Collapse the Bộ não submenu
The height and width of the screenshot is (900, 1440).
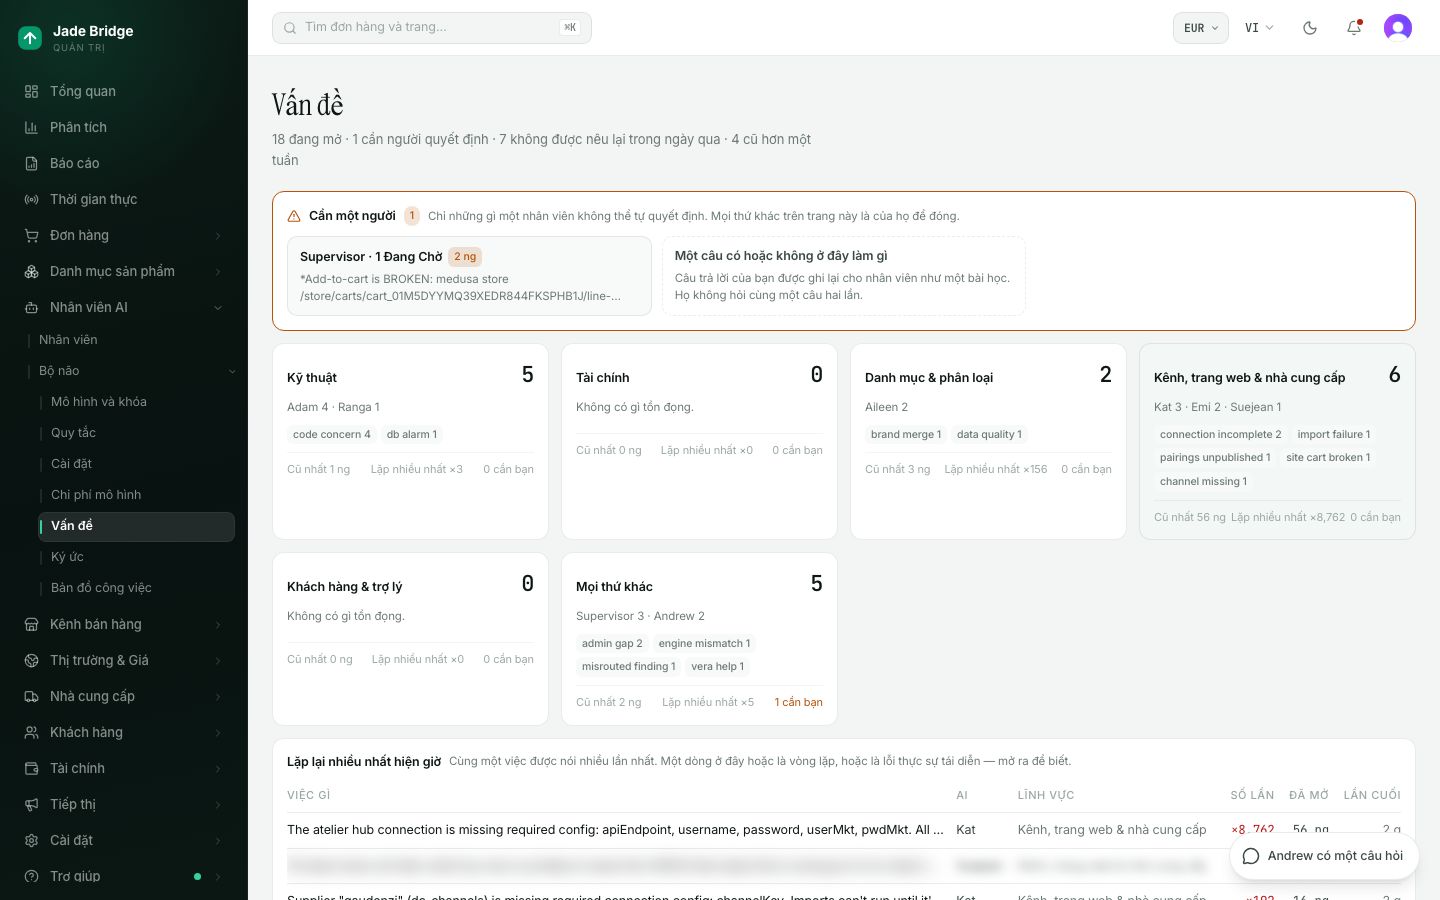point(136,370)
